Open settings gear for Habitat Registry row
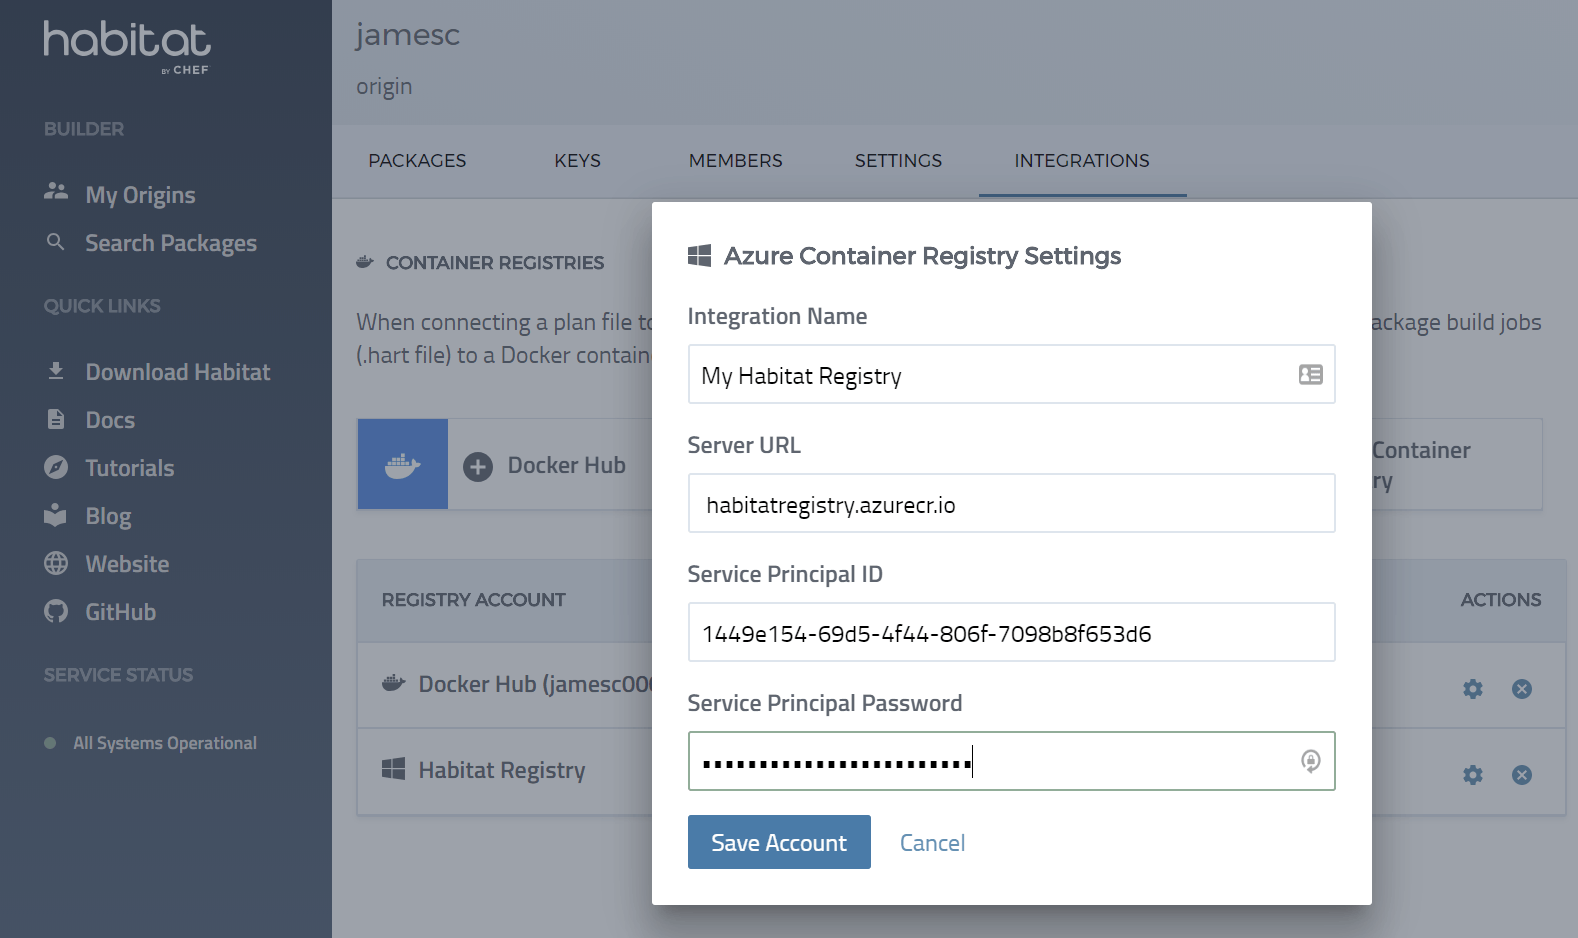The height and width of the screenshot is (938, 1578). 1472,775
